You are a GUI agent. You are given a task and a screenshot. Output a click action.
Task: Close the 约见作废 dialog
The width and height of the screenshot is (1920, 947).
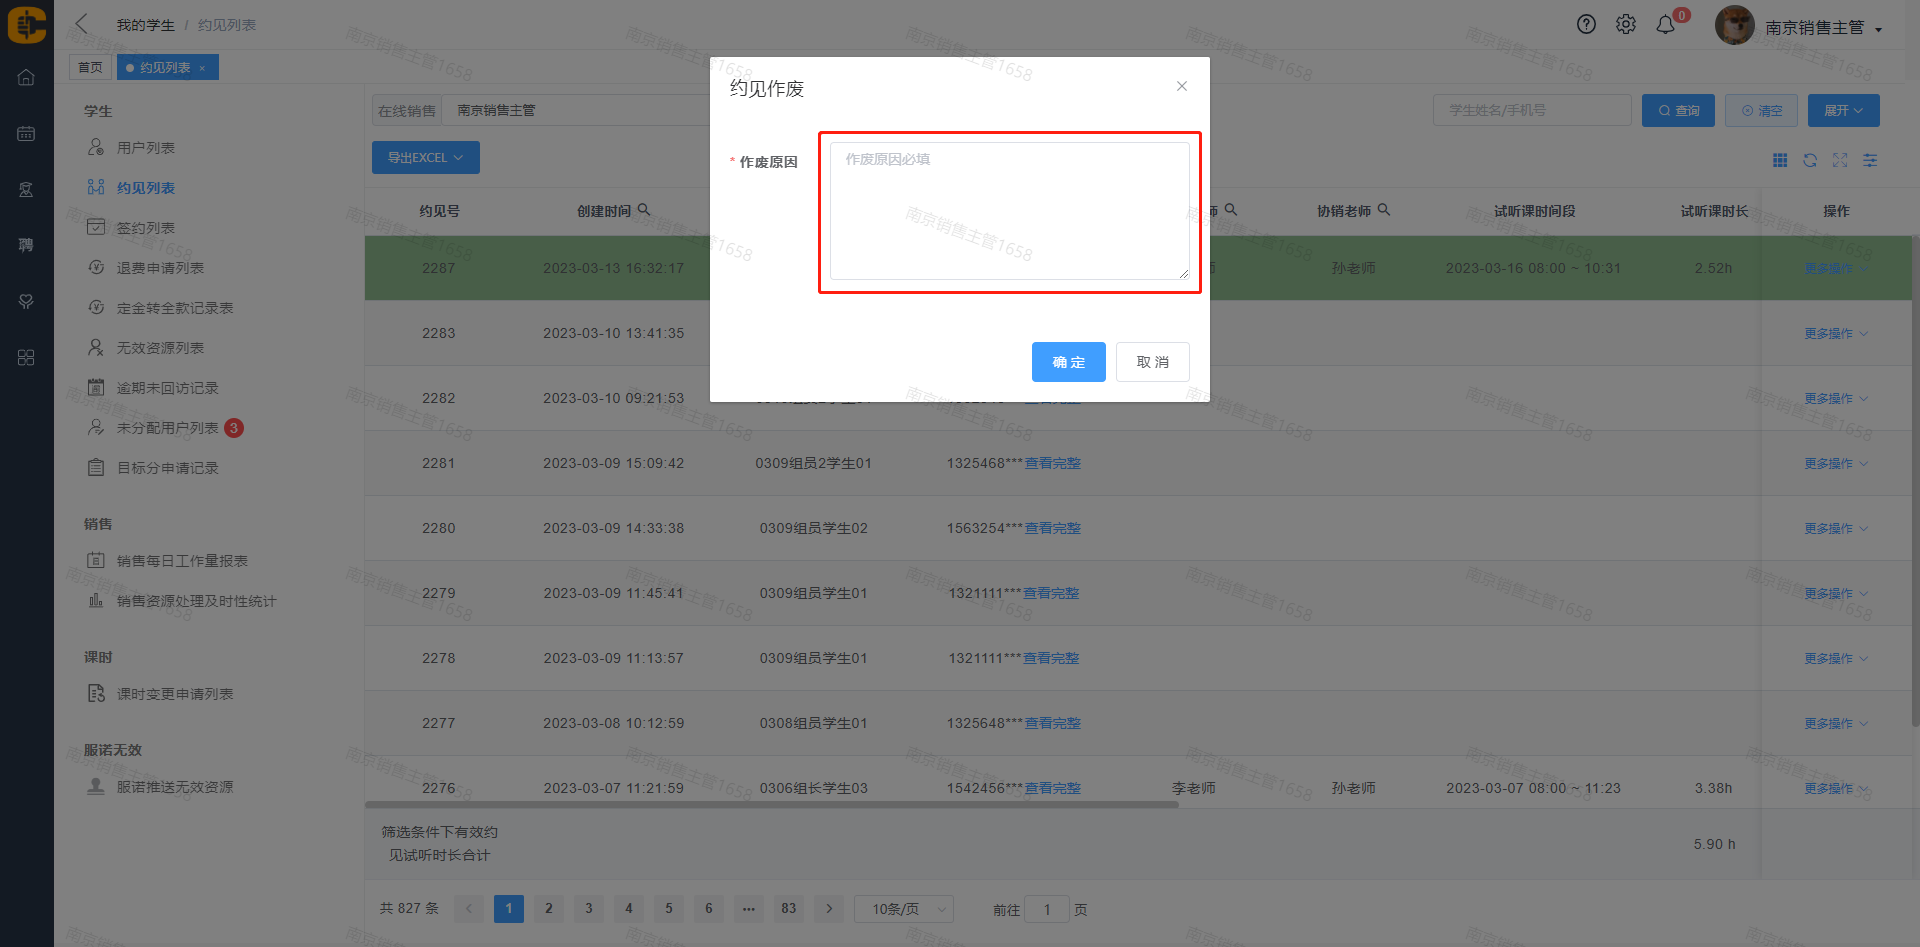click(x=1182, y=86)
